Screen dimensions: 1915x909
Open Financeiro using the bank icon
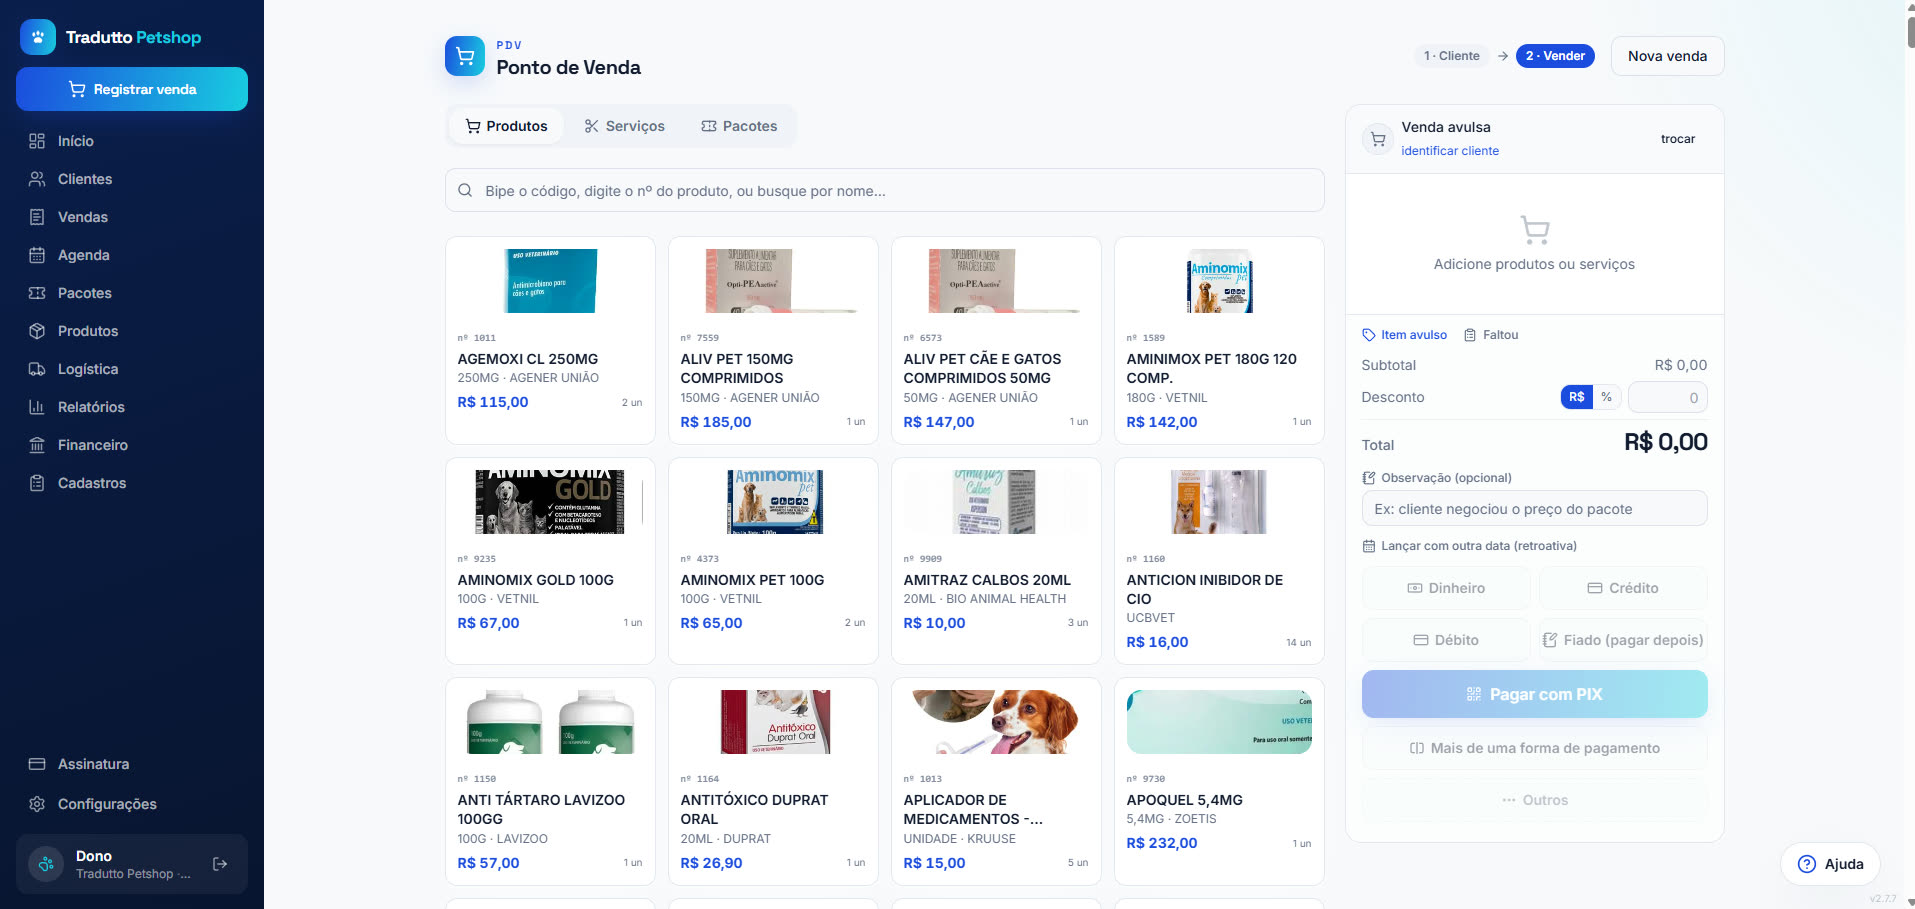coord(37,445)
